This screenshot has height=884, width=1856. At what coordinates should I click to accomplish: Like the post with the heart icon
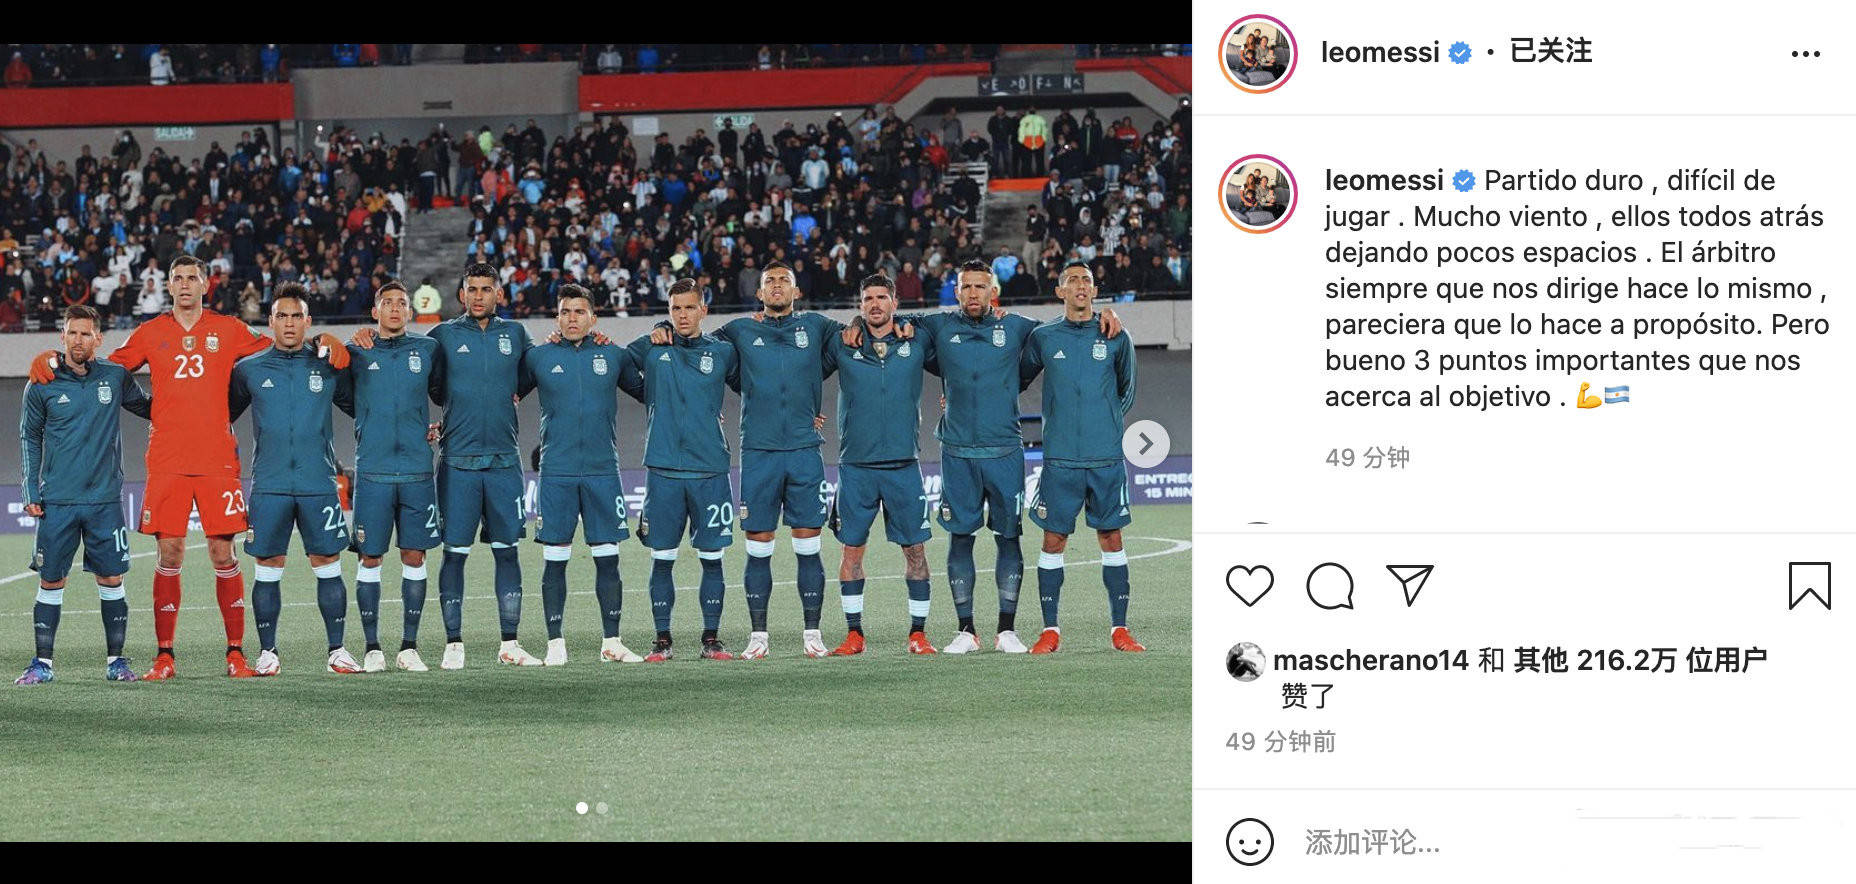point(1250,586)
